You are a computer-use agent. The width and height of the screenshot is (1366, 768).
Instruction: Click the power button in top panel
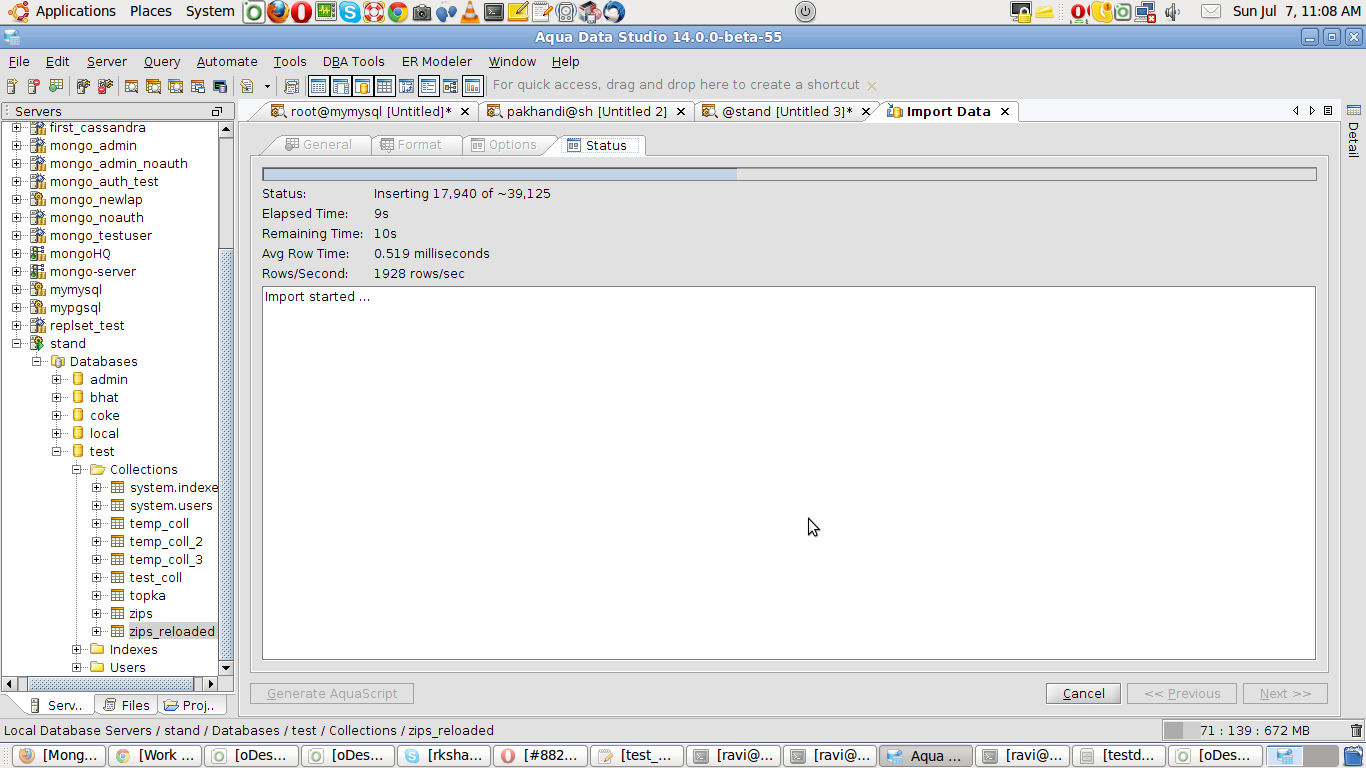(805, 12)
